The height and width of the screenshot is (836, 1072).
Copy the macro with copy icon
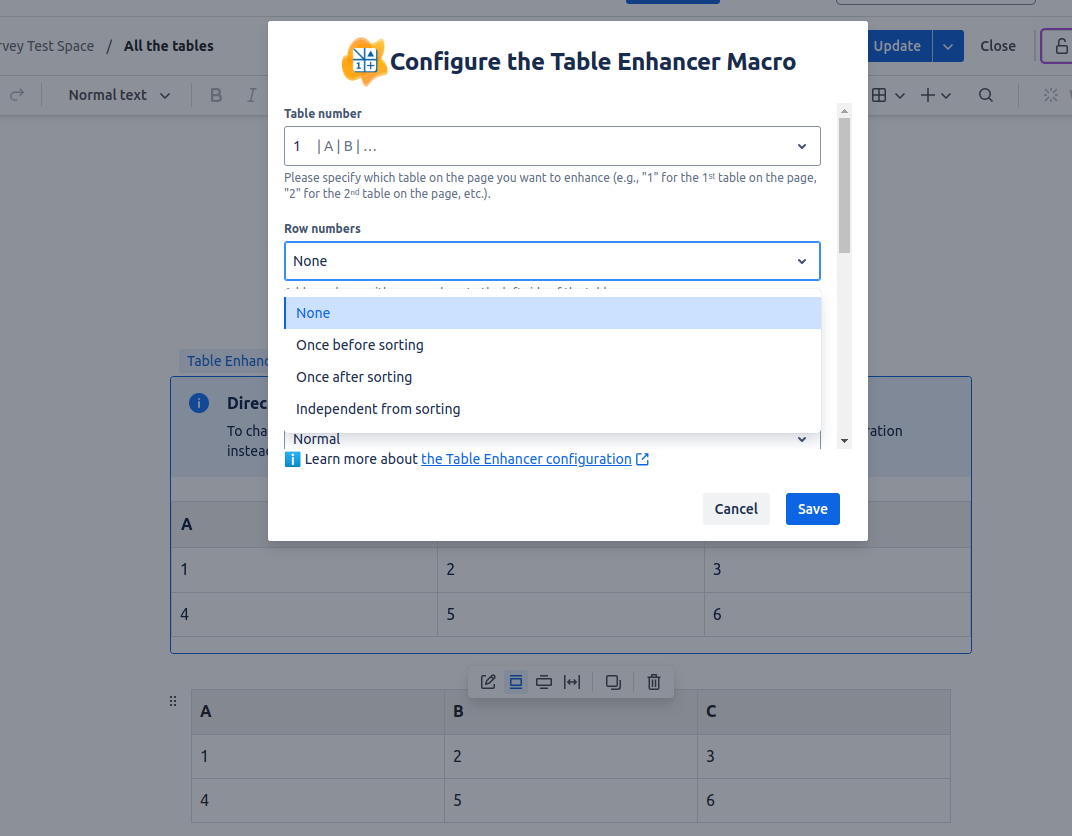(613, 682)
